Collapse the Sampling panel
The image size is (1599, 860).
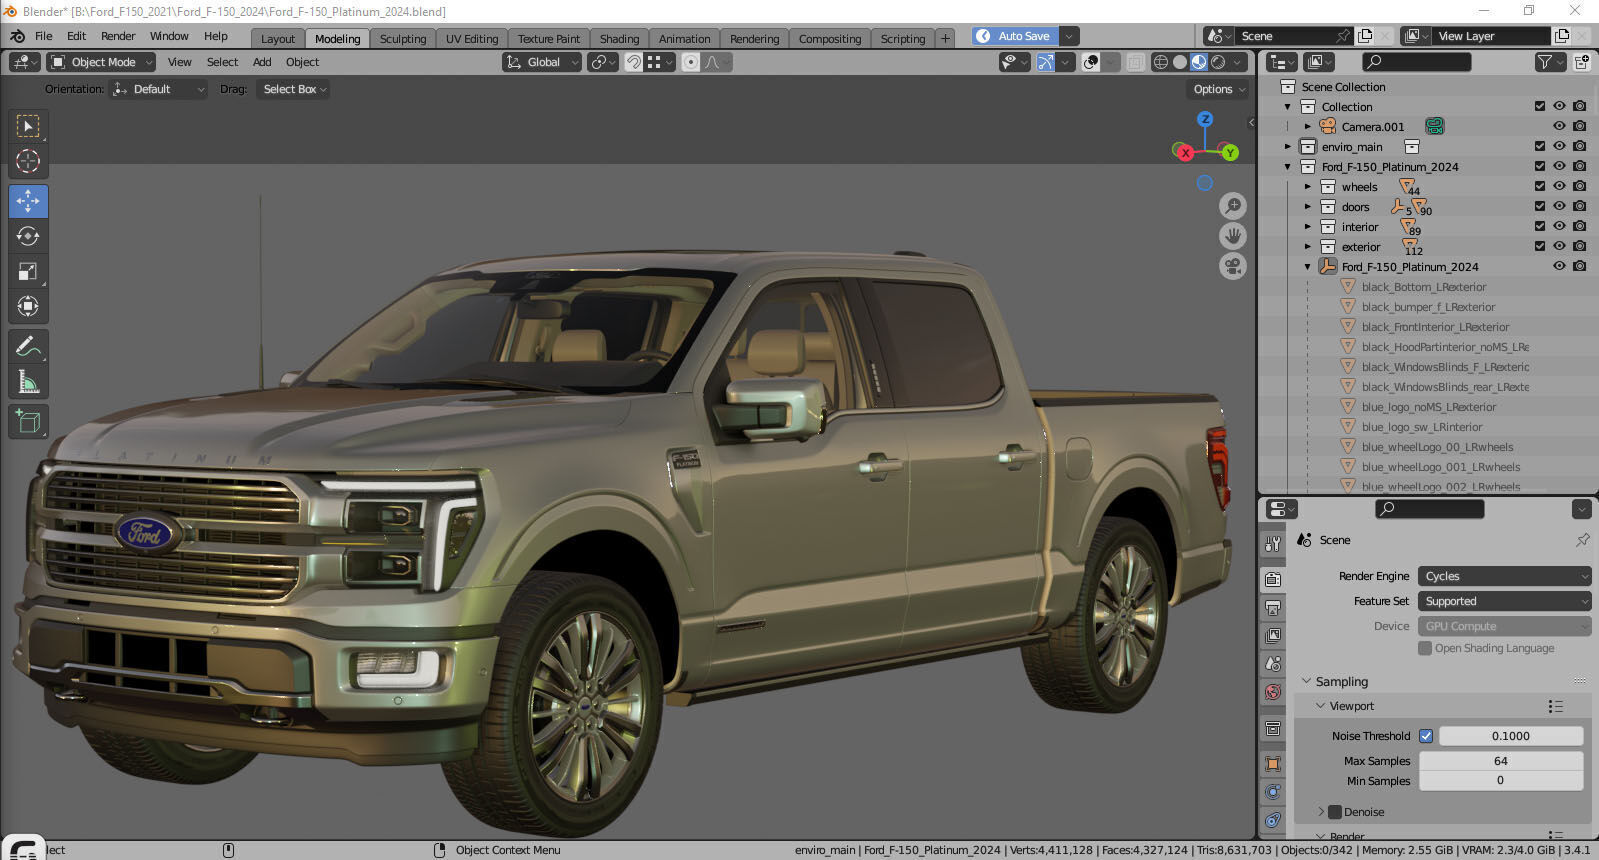pos(1306,681)
